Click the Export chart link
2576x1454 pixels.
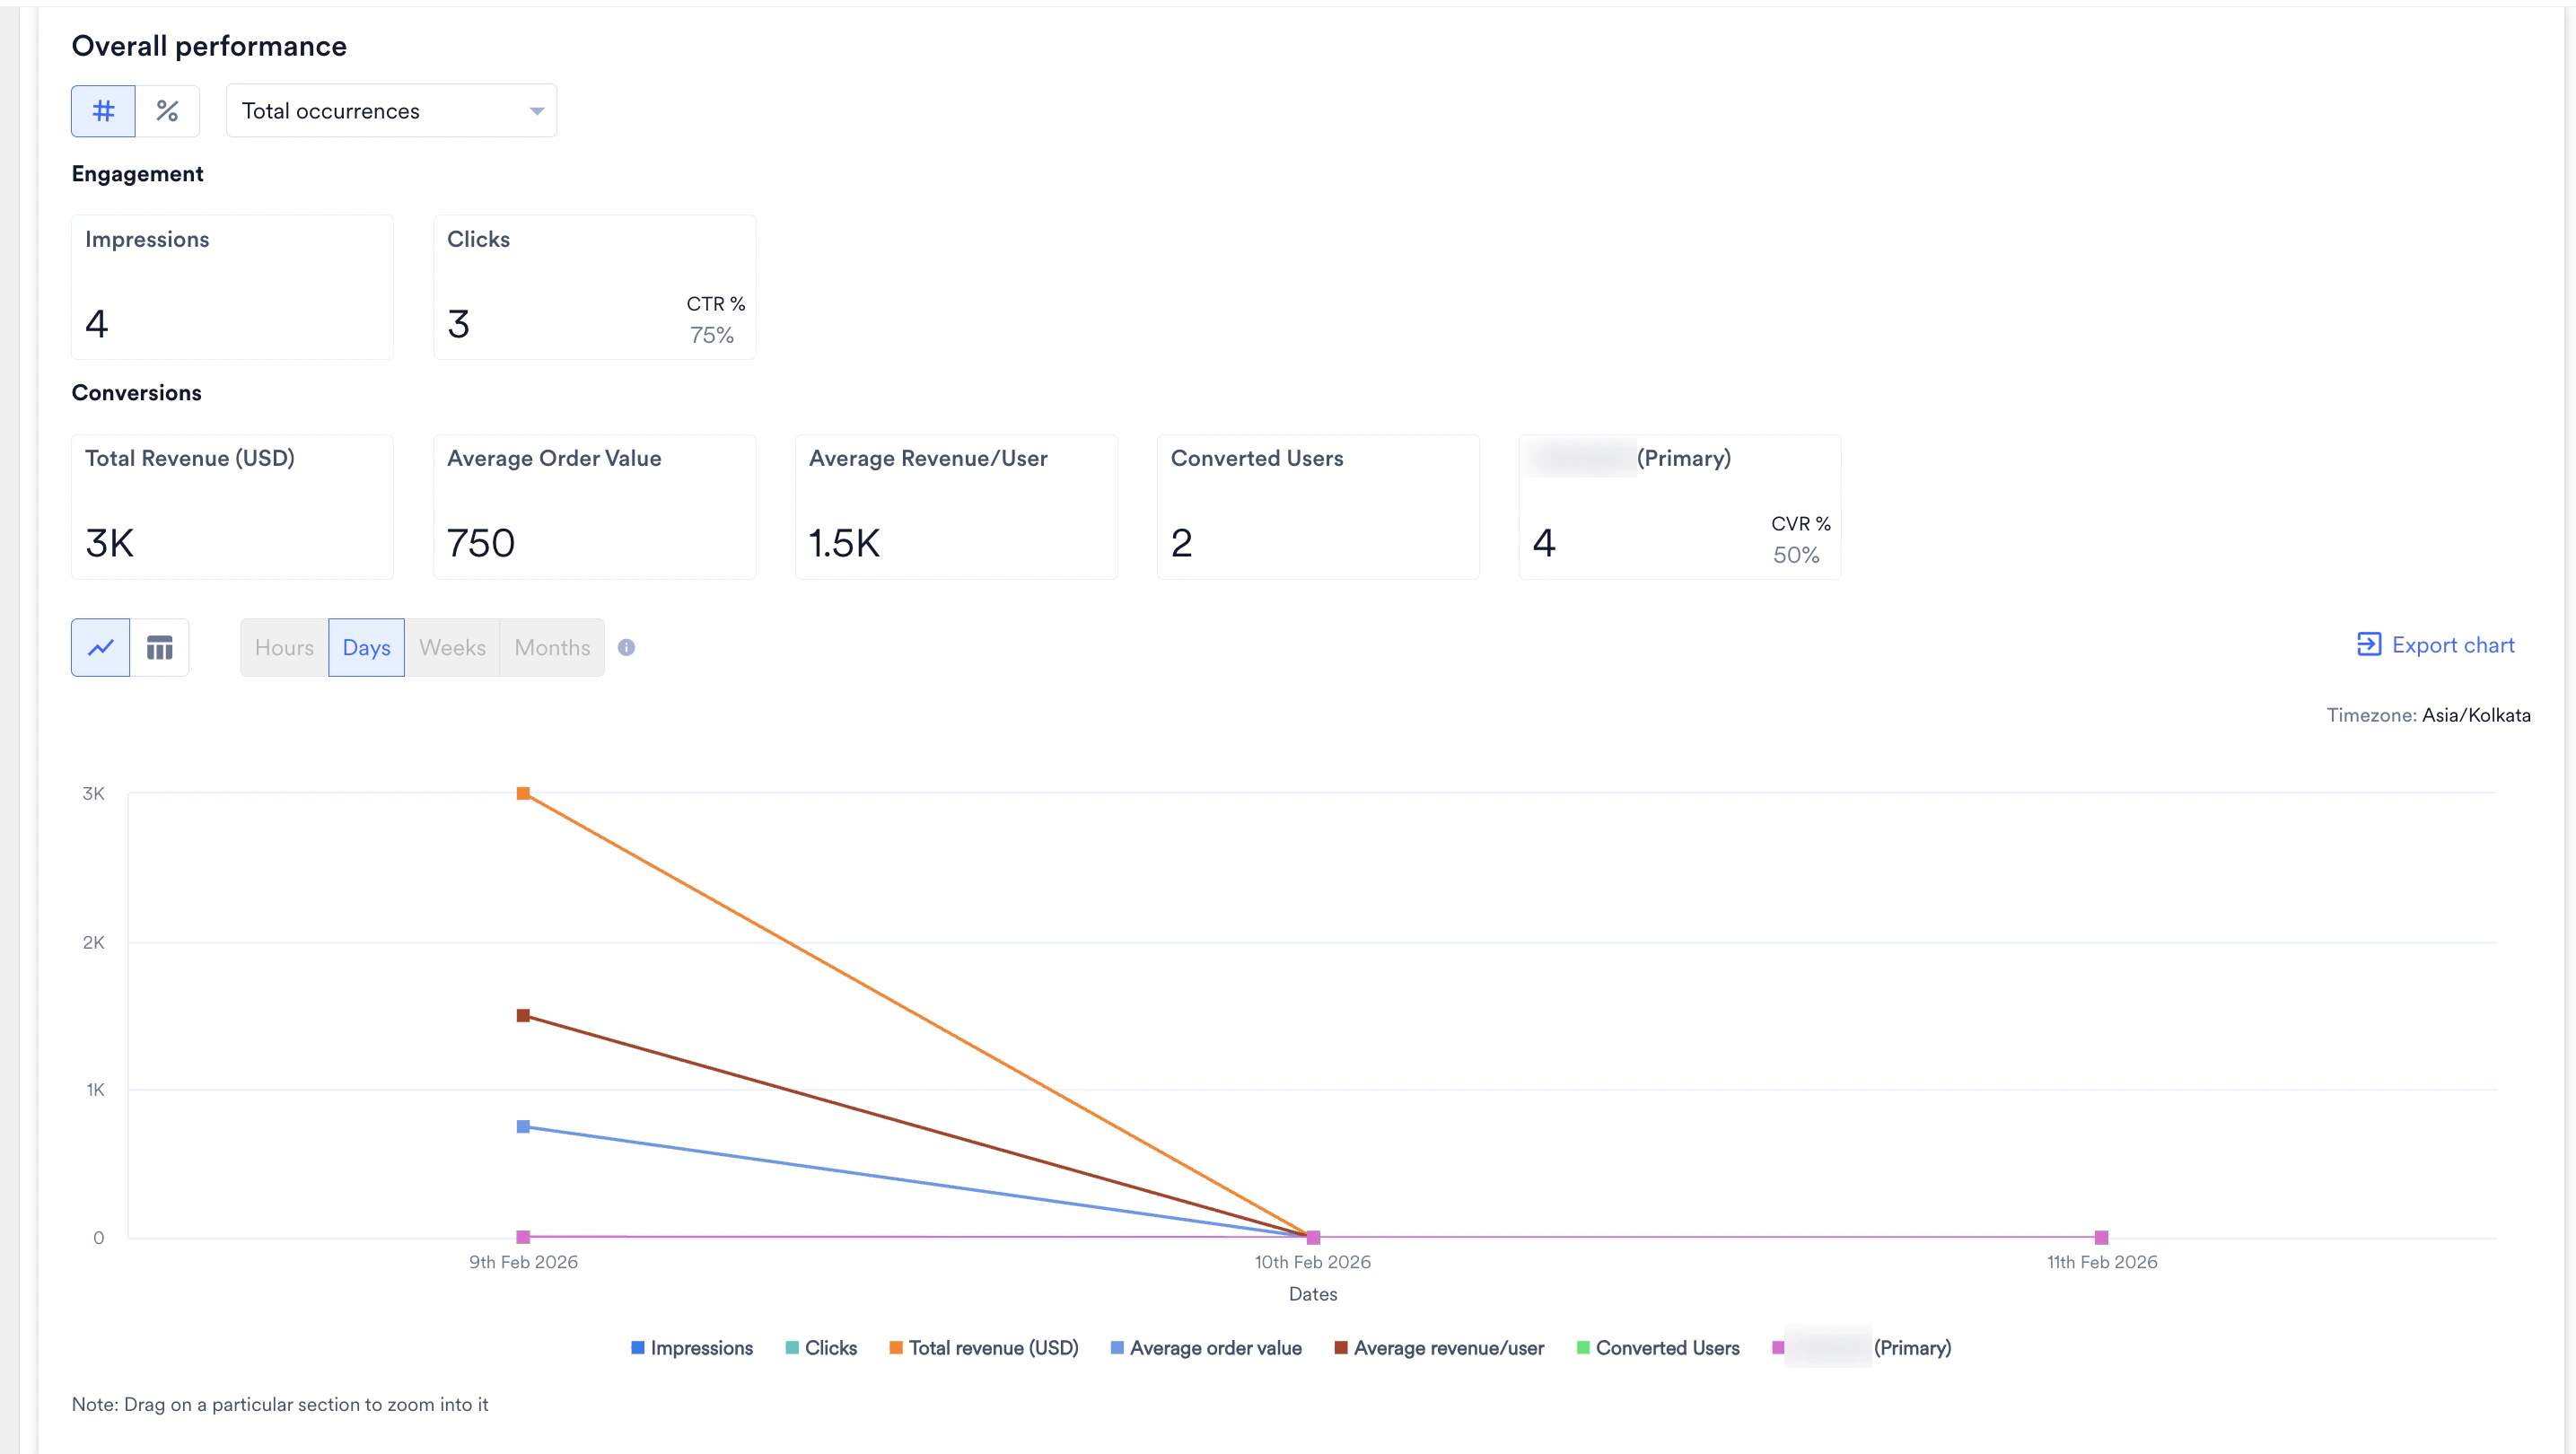pyautogui.click(x=2452, y=644)
